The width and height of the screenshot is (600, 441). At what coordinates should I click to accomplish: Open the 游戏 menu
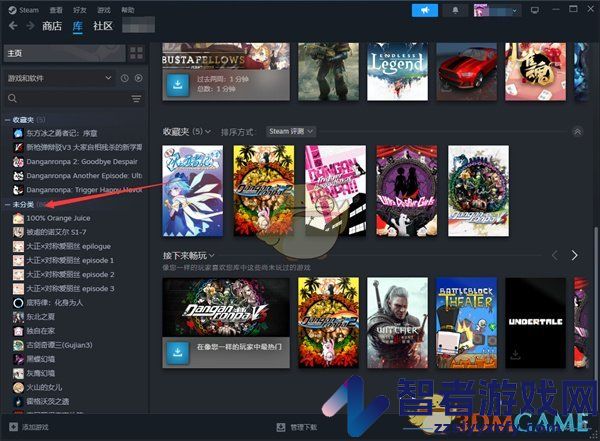coord(103,10)
